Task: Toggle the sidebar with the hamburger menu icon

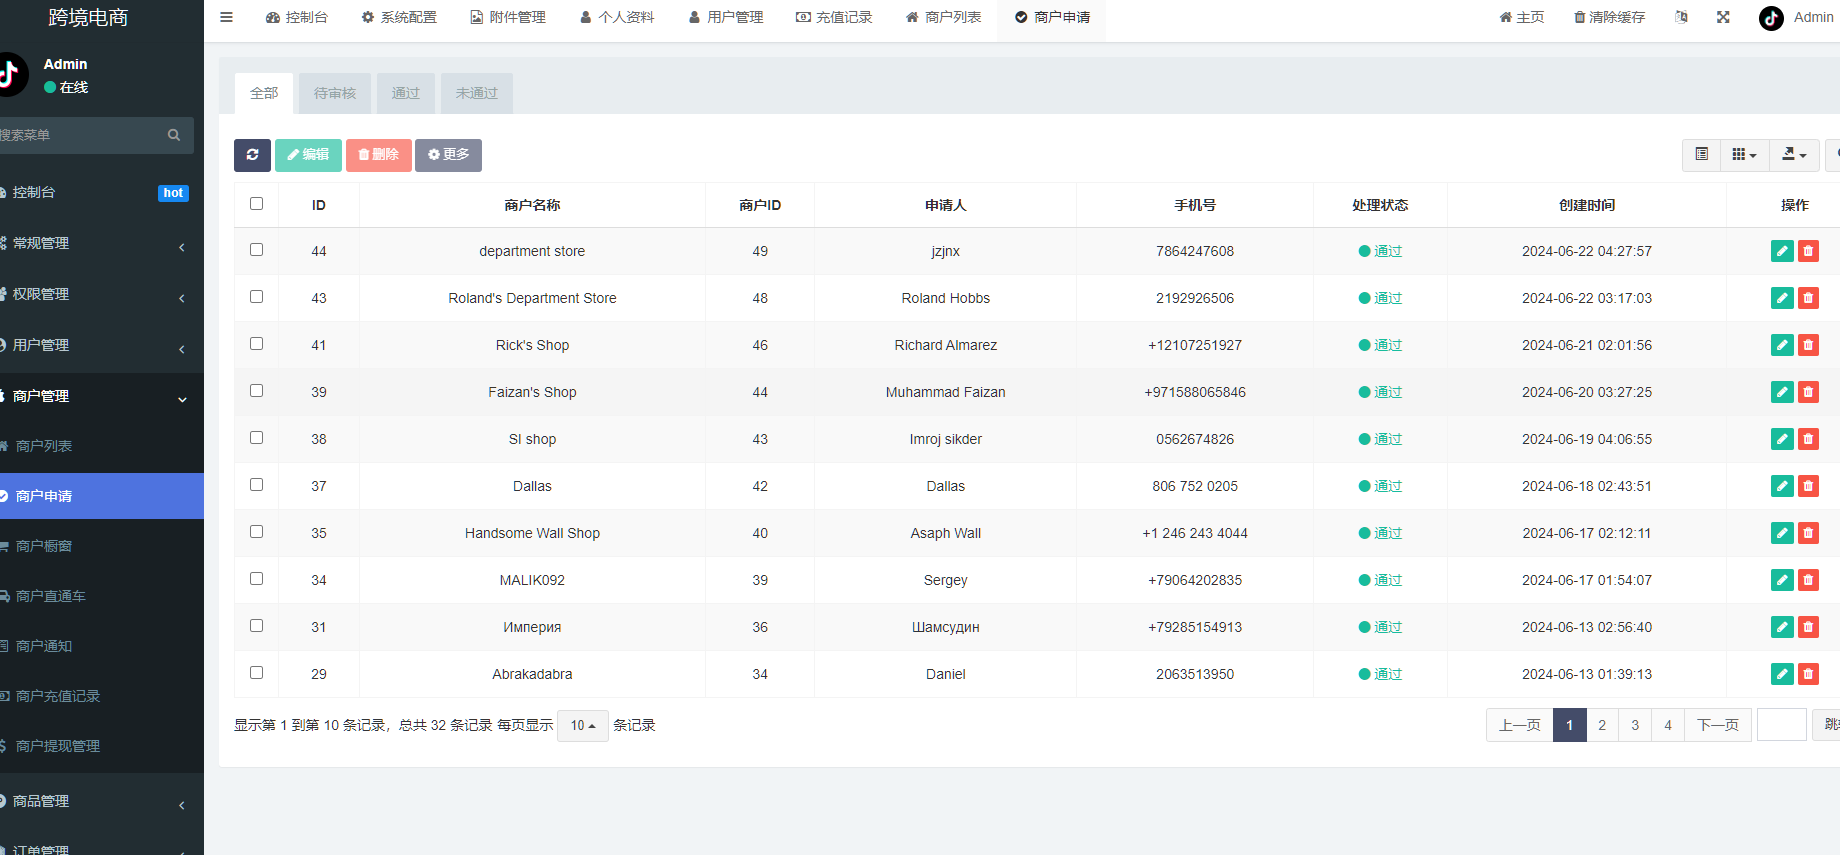Action: tap(227, 17)
